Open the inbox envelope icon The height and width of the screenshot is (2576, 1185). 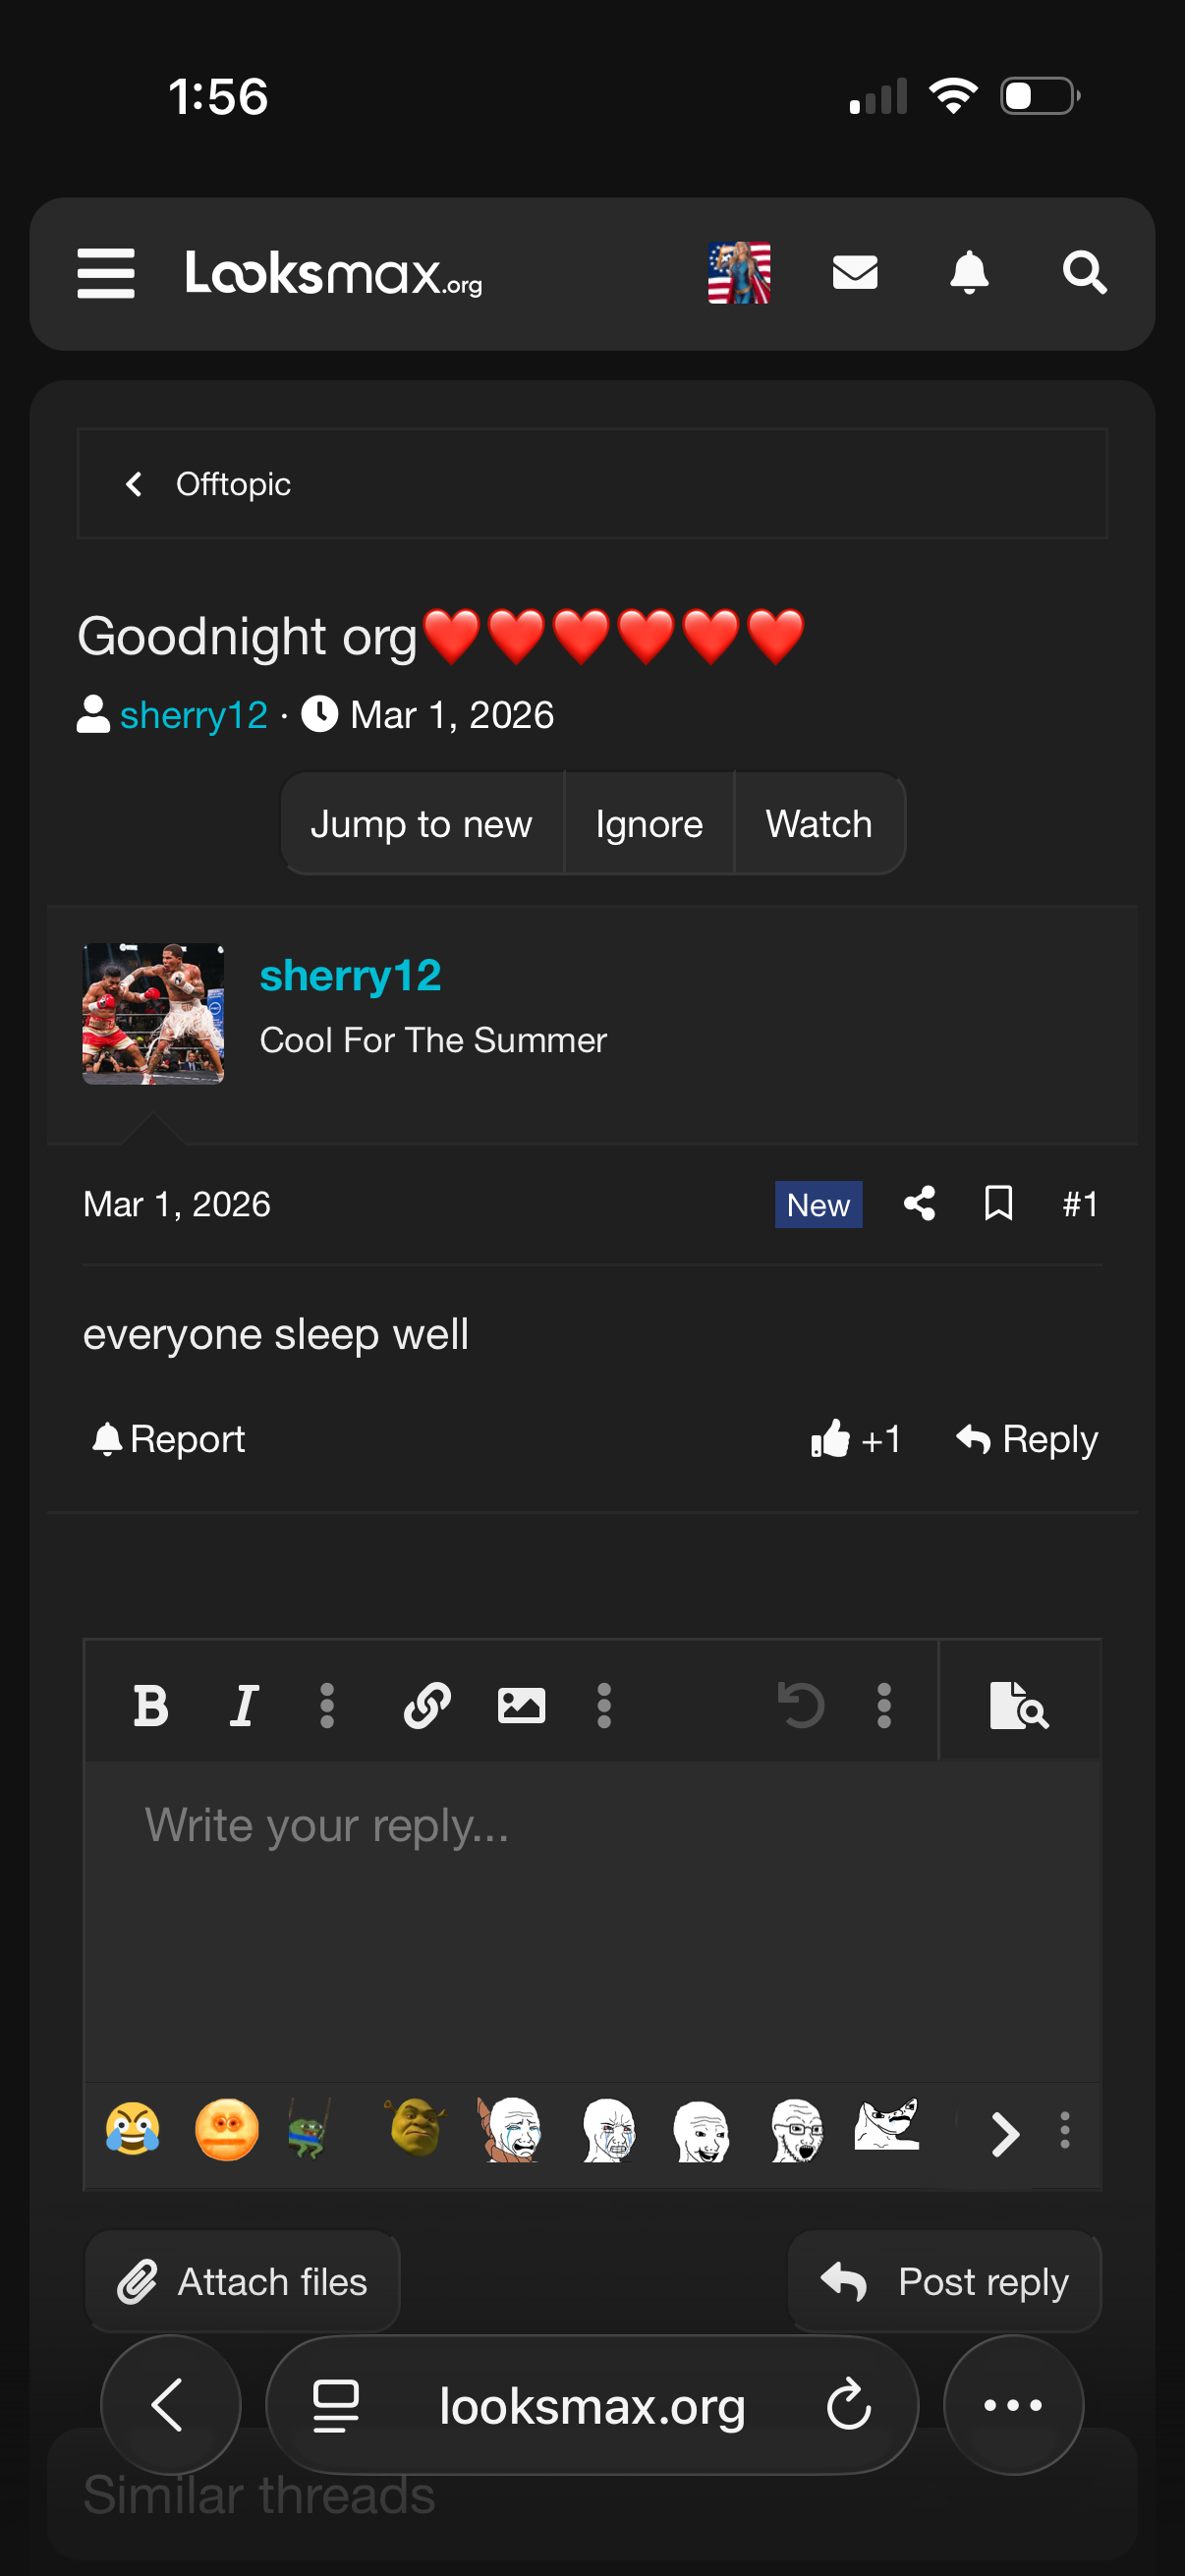(x=855, y=272)
